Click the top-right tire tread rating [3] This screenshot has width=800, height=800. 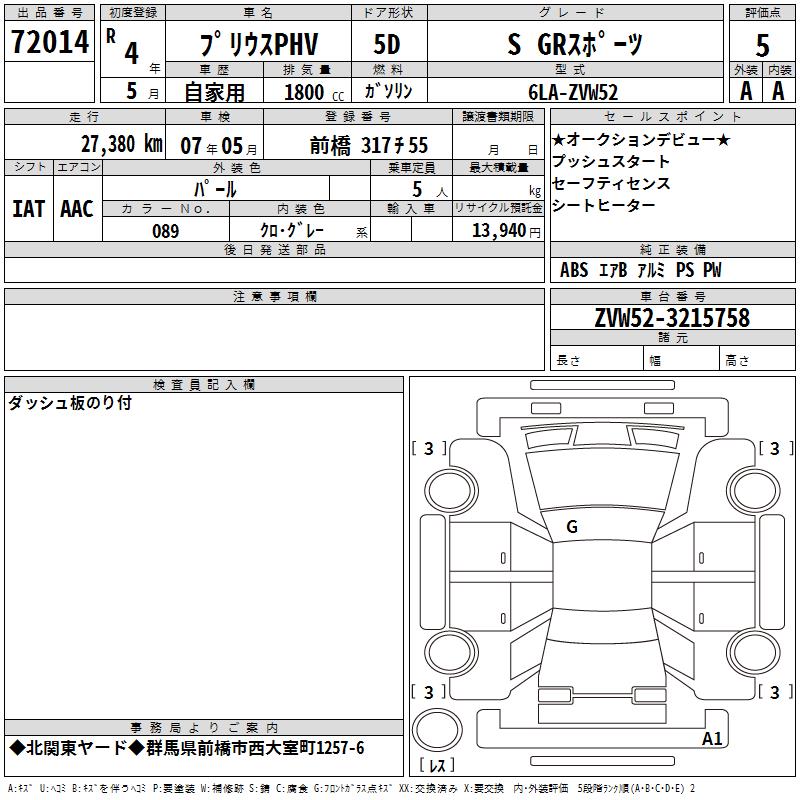click(x=775, y=448)
